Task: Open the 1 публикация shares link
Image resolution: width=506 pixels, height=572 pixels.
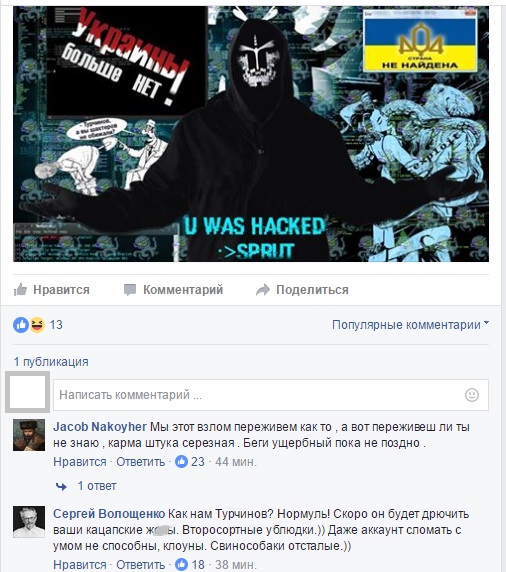Action: pos(51,362)
